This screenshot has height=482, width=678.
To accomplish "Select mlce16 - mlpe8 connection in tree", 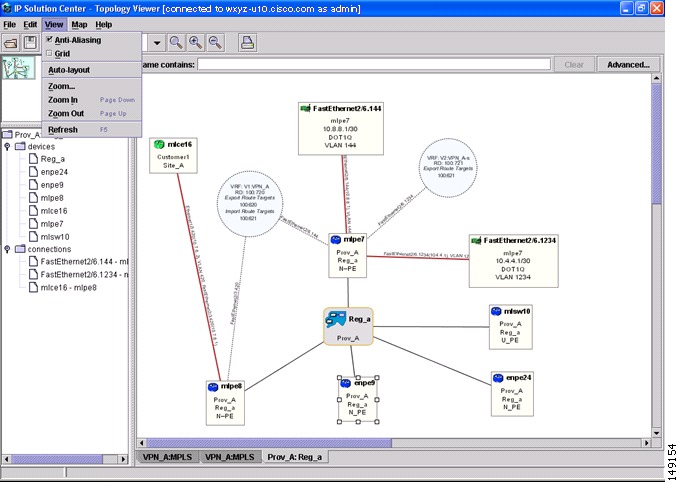I will pos(68,287).
